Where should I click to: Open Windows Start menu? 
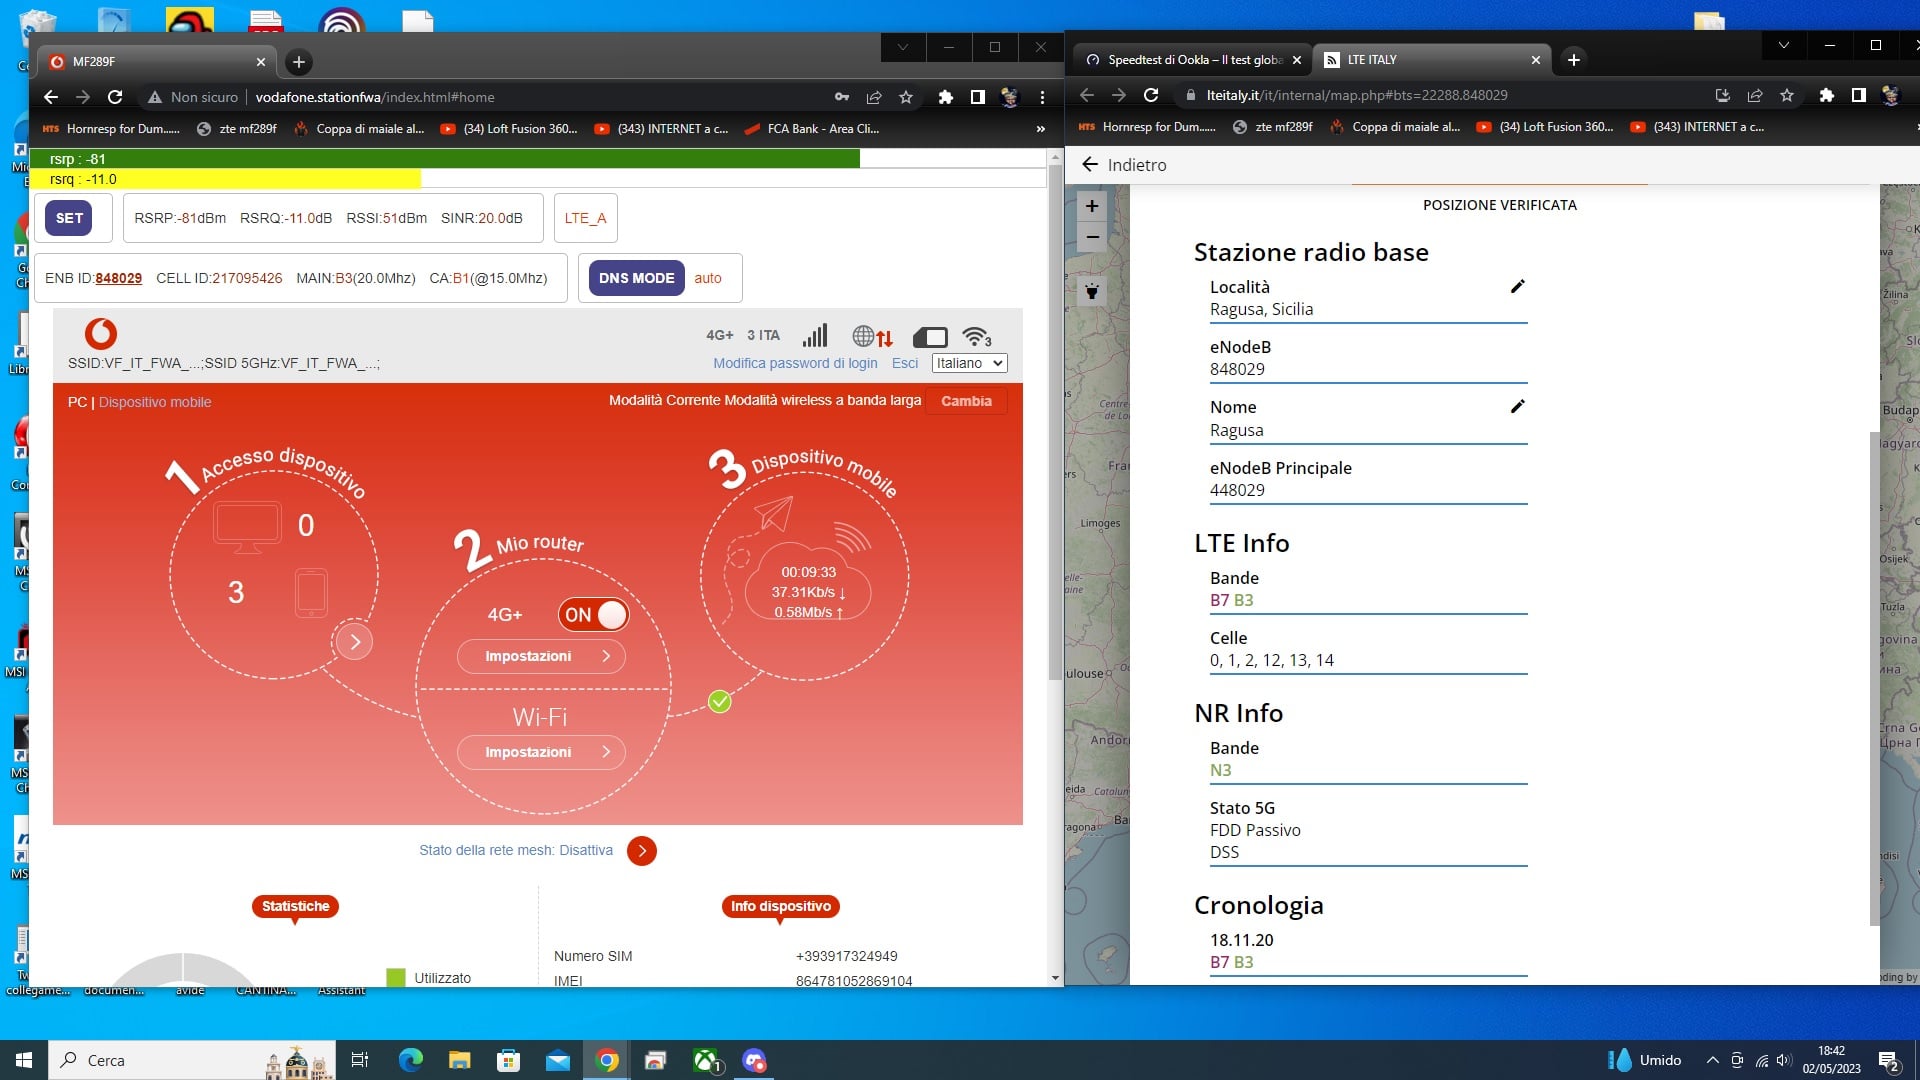pyautogui.click(x=24, y=1060)
